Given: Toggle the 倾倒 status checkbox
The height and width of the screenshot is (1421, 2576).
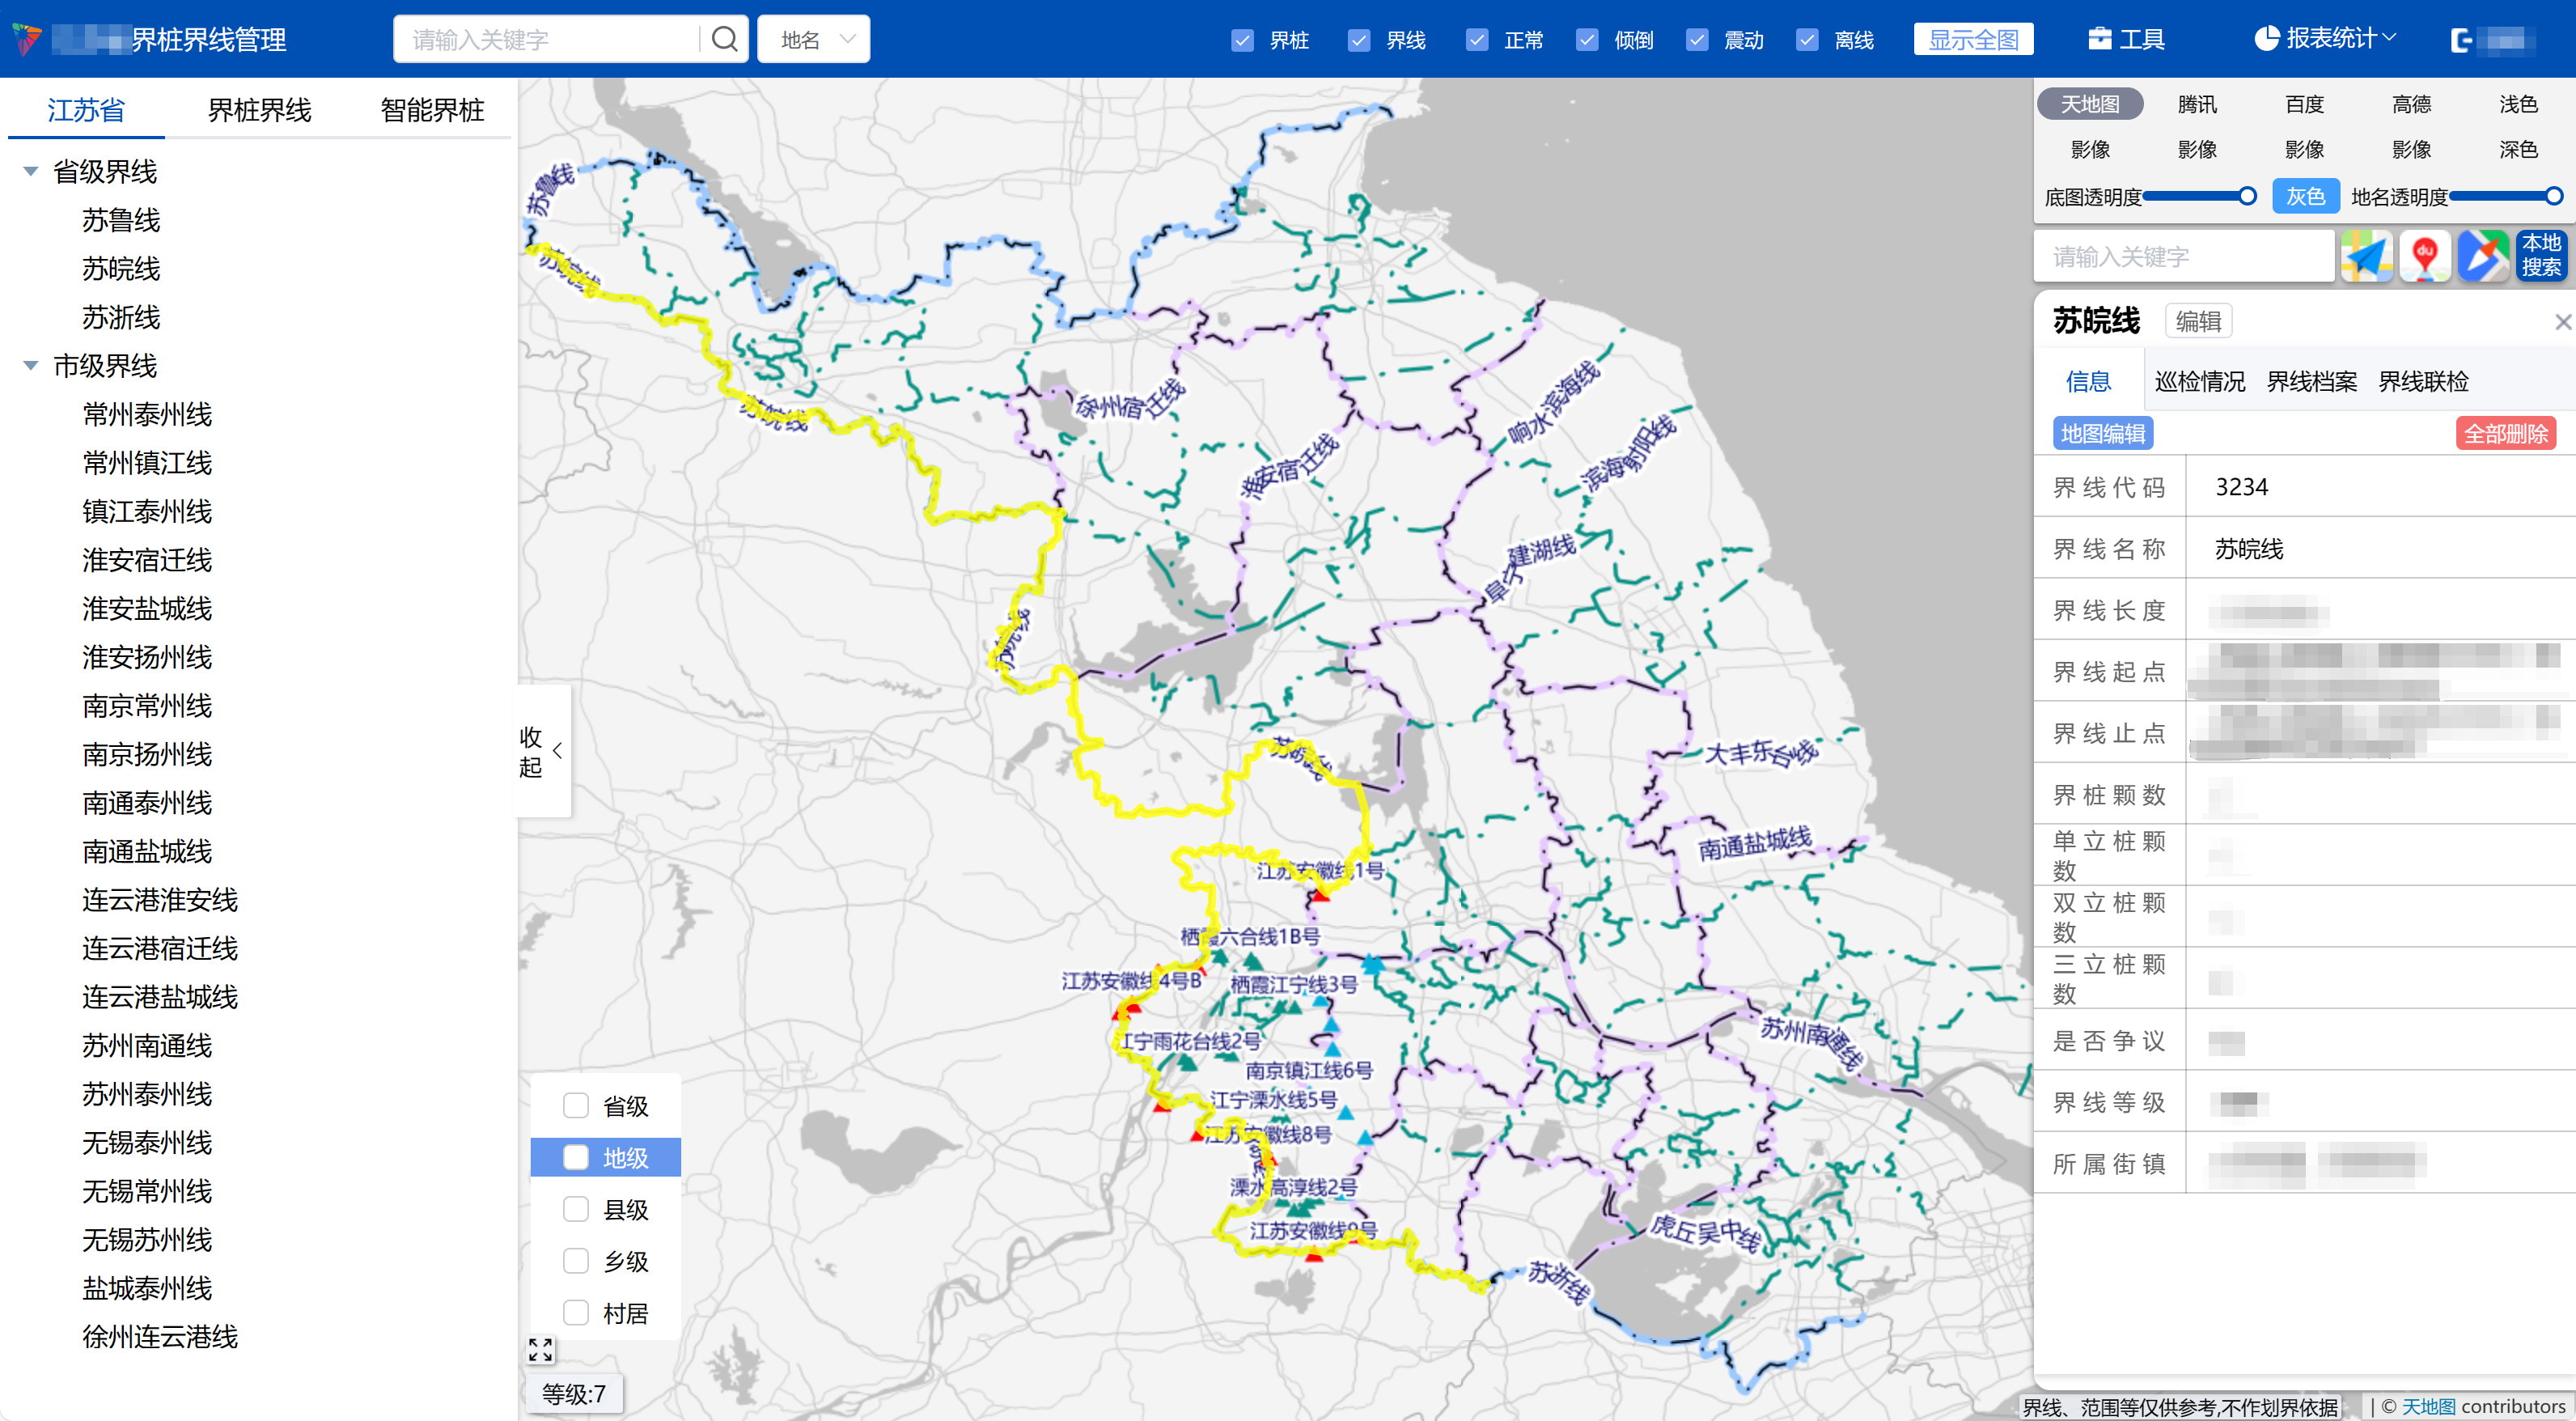Looking at the screenshot, I should pyautogui.click(x=1587, y=40).
